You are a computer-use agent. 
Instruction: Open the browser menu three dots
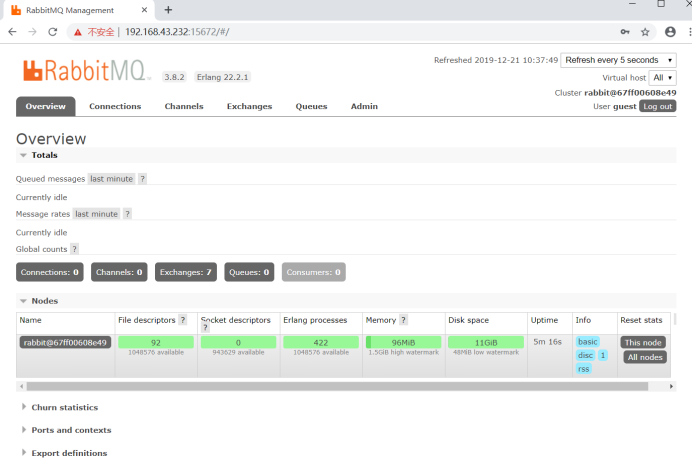pos(689,32)
